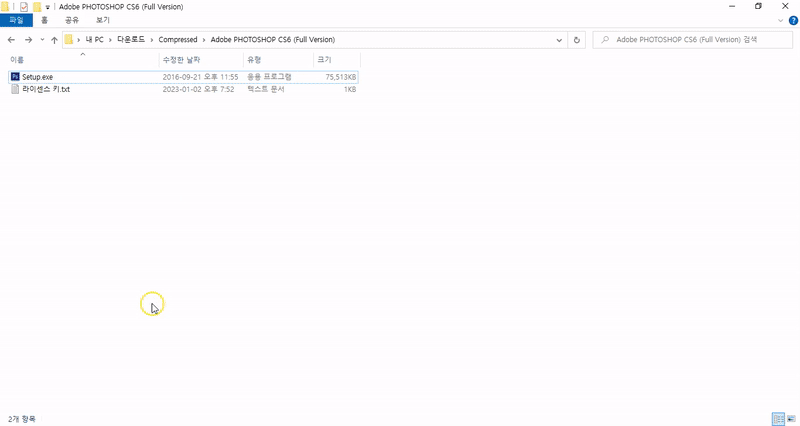Select the Setup.exe file name
This screenshot has height=426, width=800.
(37, 77)
